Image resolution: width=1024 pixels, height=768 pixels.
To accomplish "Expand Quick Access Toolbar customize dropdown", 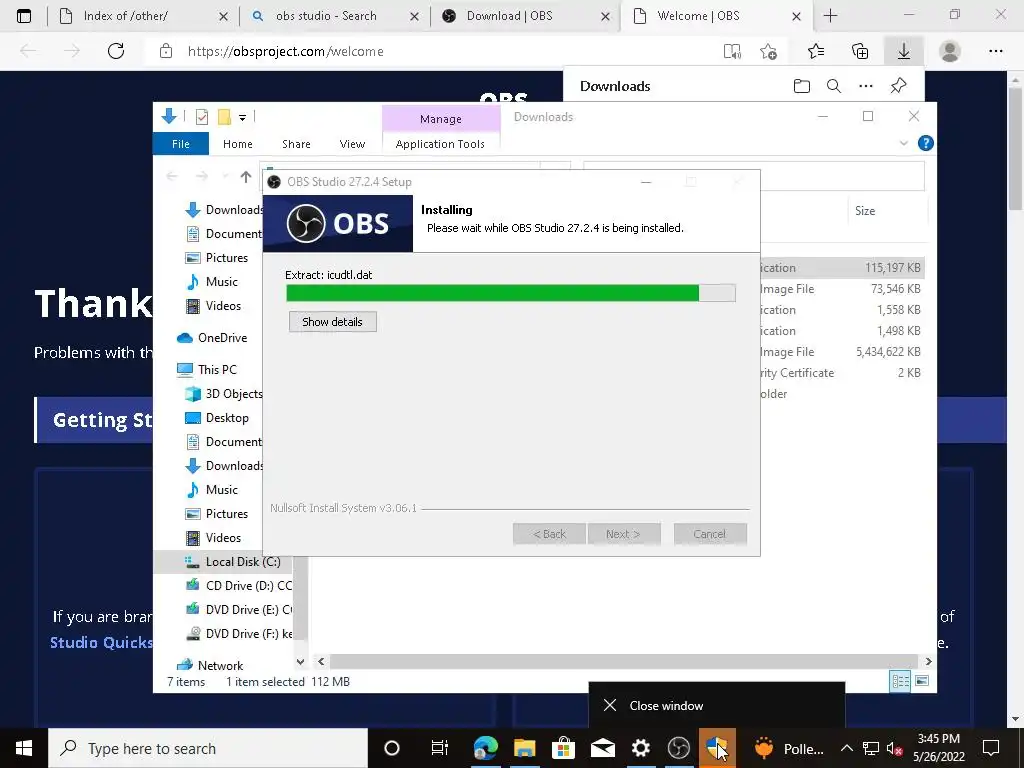I will [x=242, y=118].
